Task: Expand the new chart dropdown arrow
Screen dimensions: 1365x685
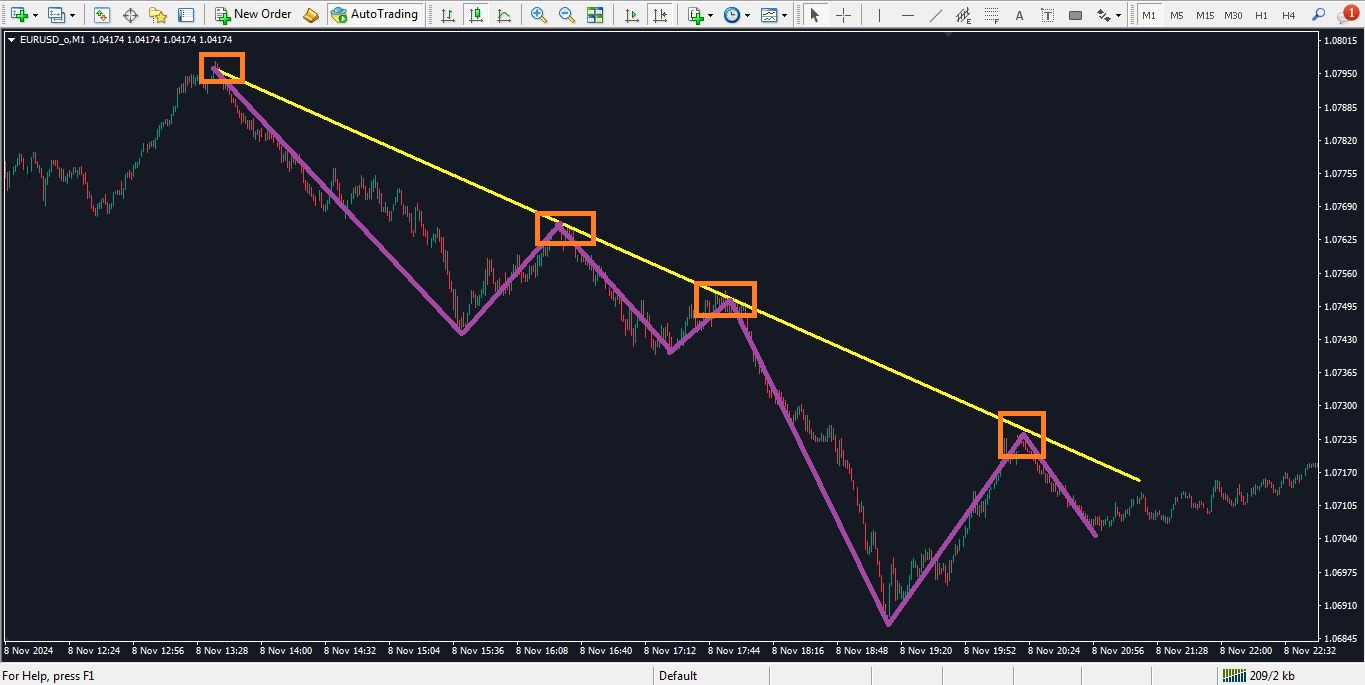Action: point(36,16)
